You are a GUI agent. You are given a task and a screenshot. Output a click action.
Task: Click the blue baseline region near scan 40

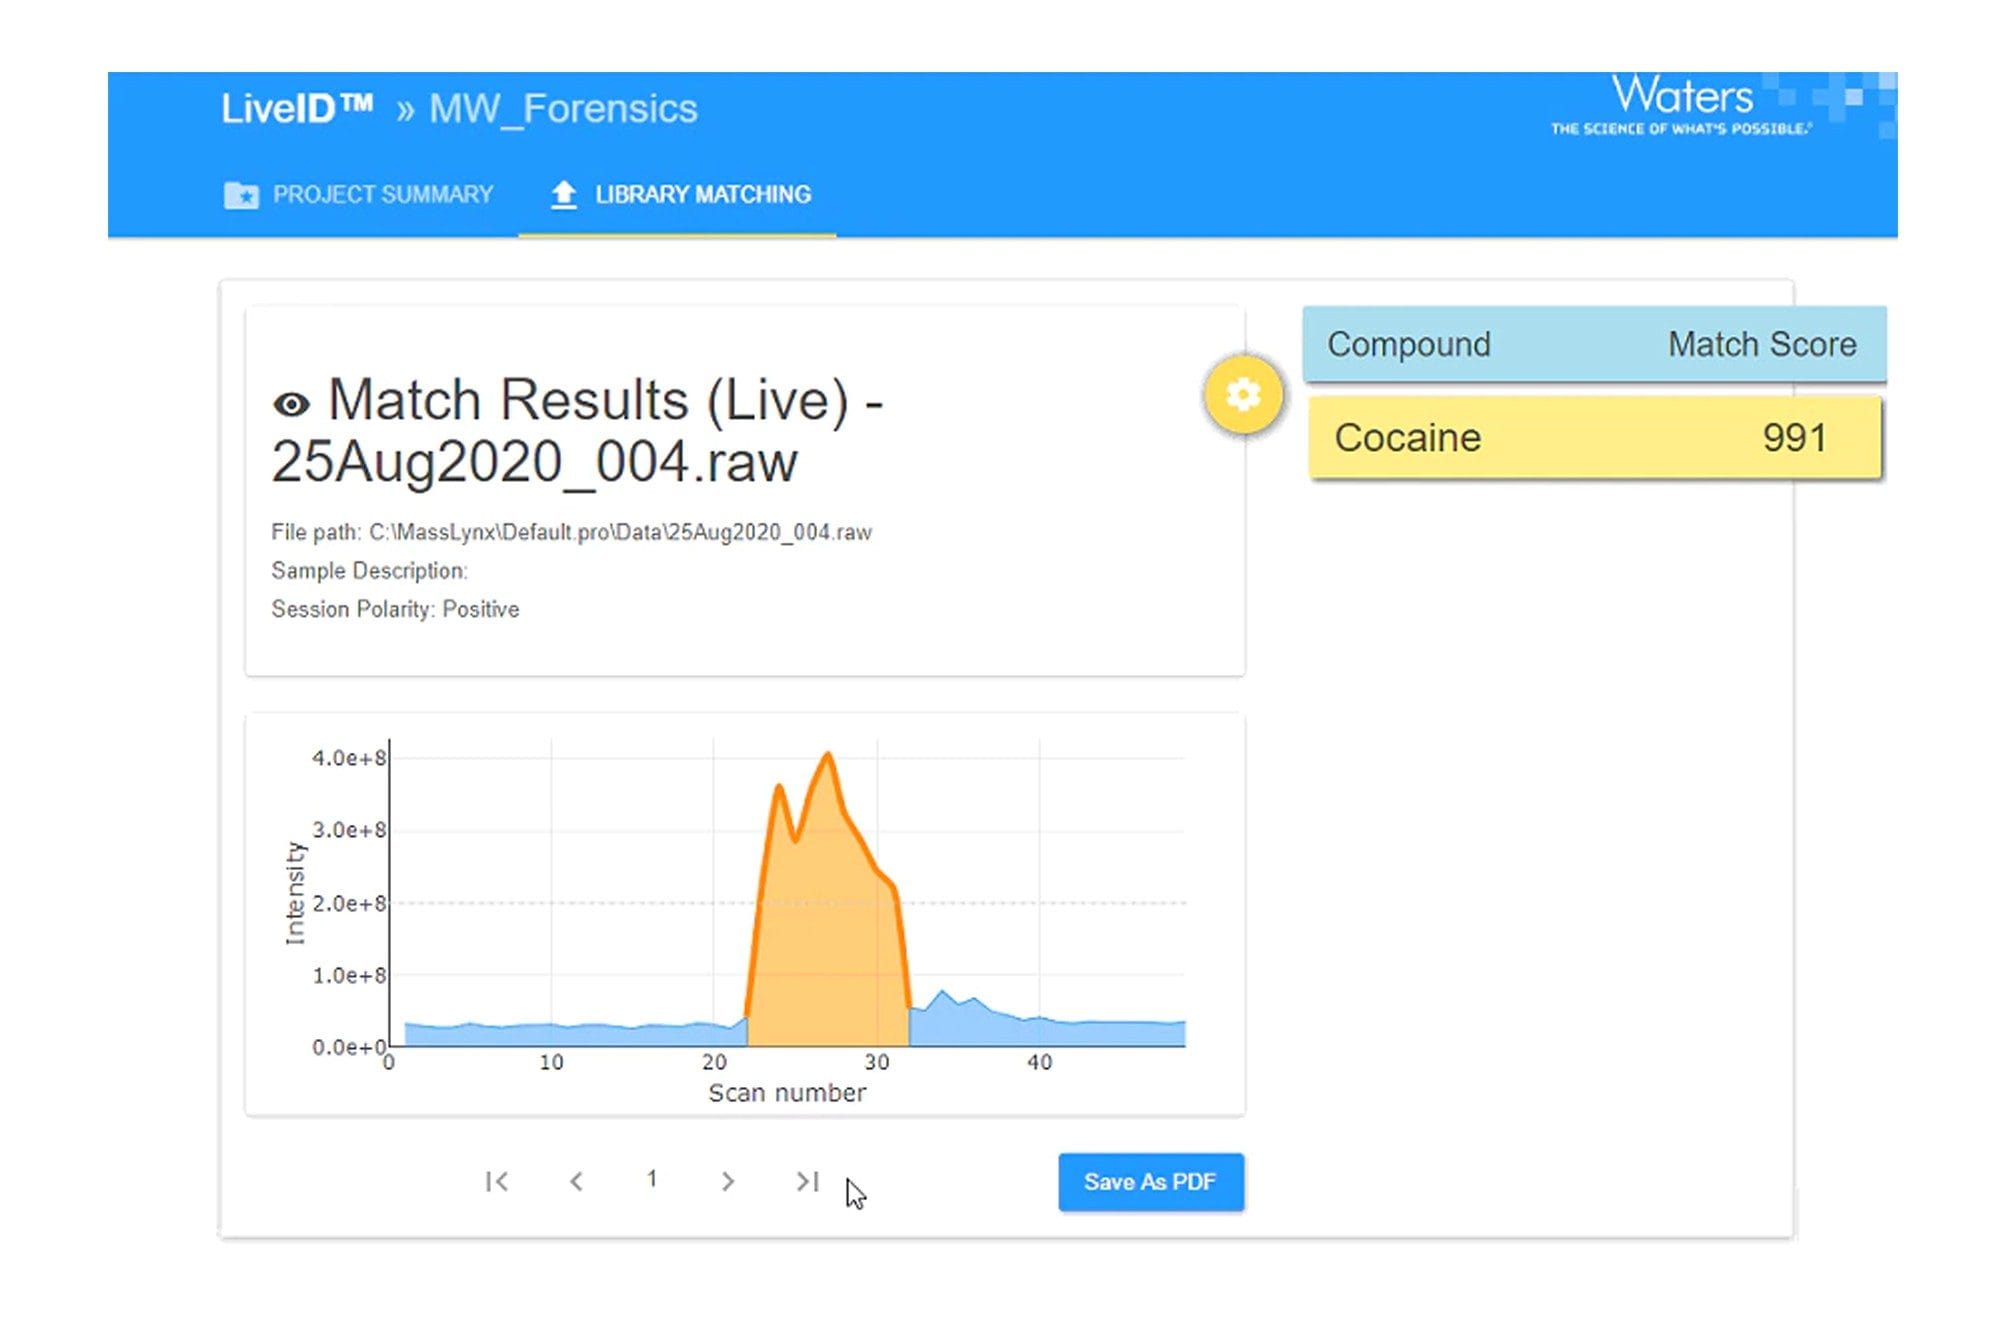[1040, 1032]
